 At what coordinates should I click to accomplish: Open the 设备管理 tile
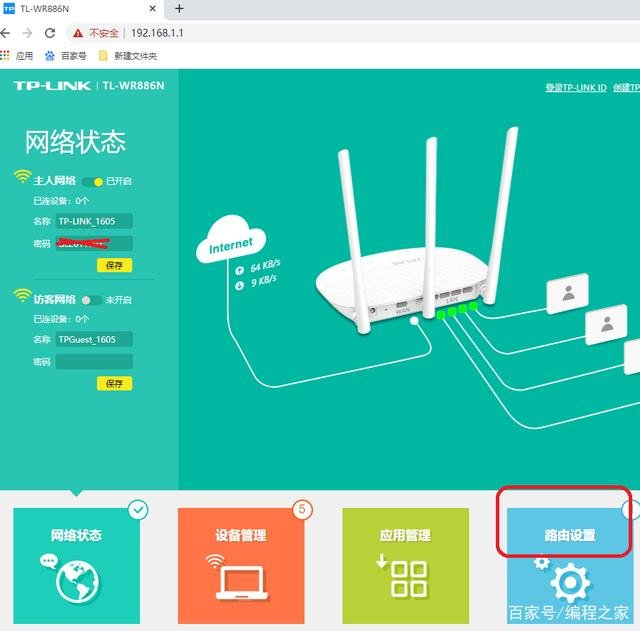pos(241,566)
